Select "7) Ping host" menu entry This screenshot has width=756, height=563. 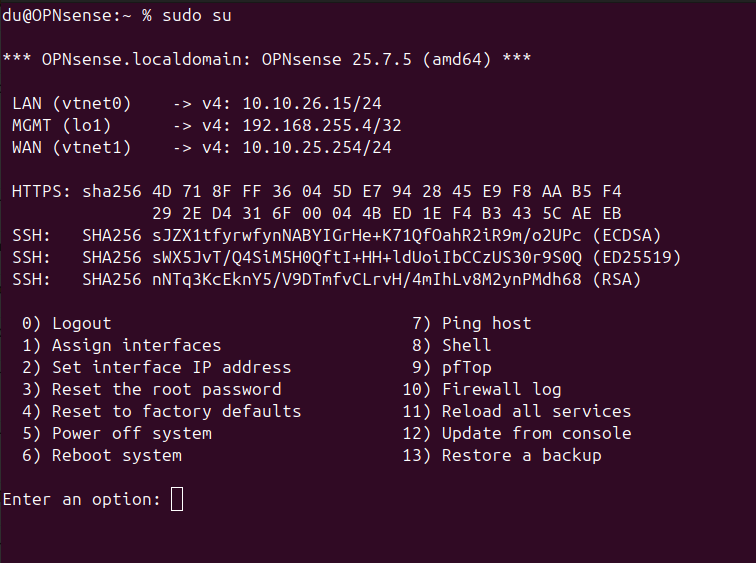pyautogui.click(x=471, y=323)
